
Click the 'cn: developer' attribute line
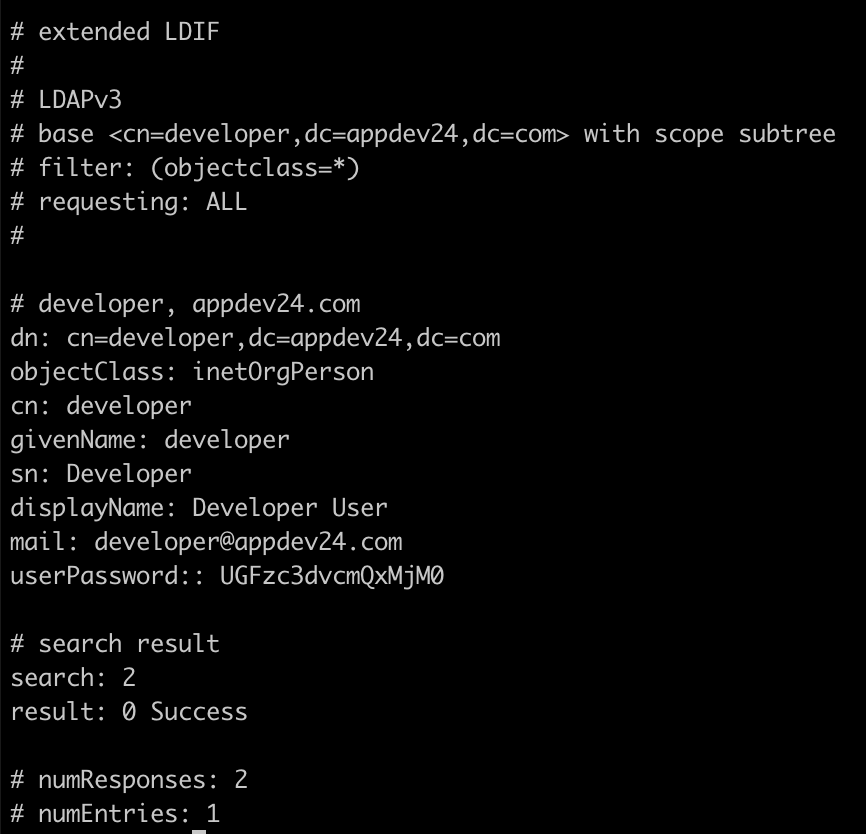(x=101, y=406)
